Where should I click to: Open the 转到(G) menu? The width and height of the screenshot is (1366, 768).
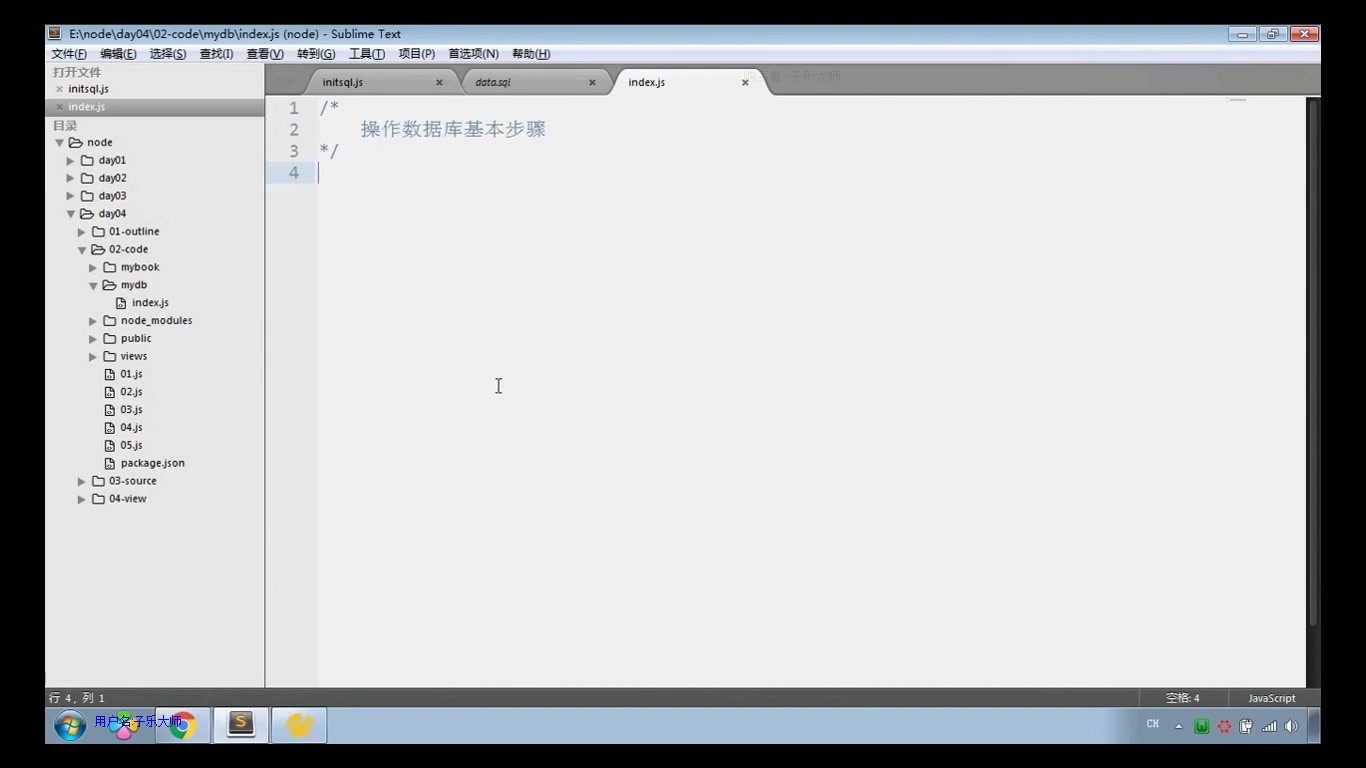316,54
